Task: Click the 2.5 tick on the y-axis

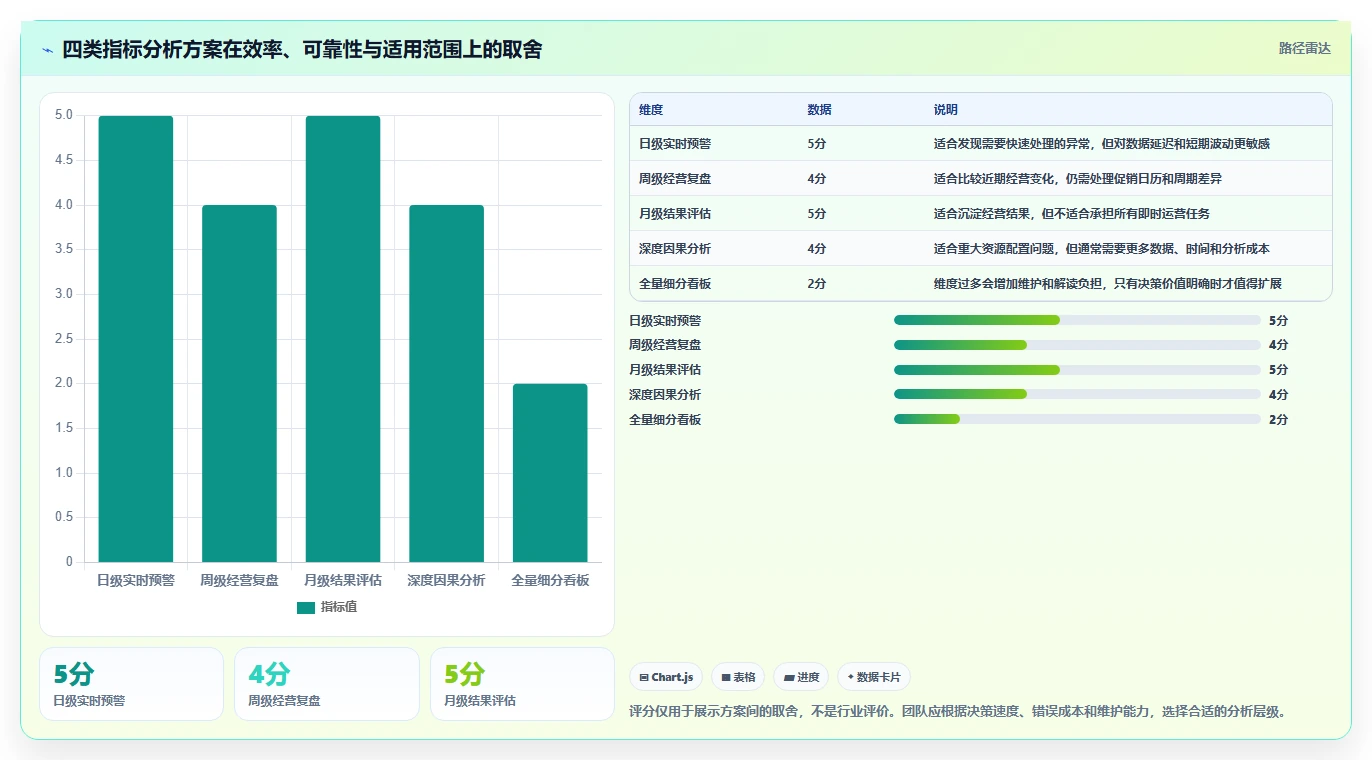Action: [x=64, y=339]
